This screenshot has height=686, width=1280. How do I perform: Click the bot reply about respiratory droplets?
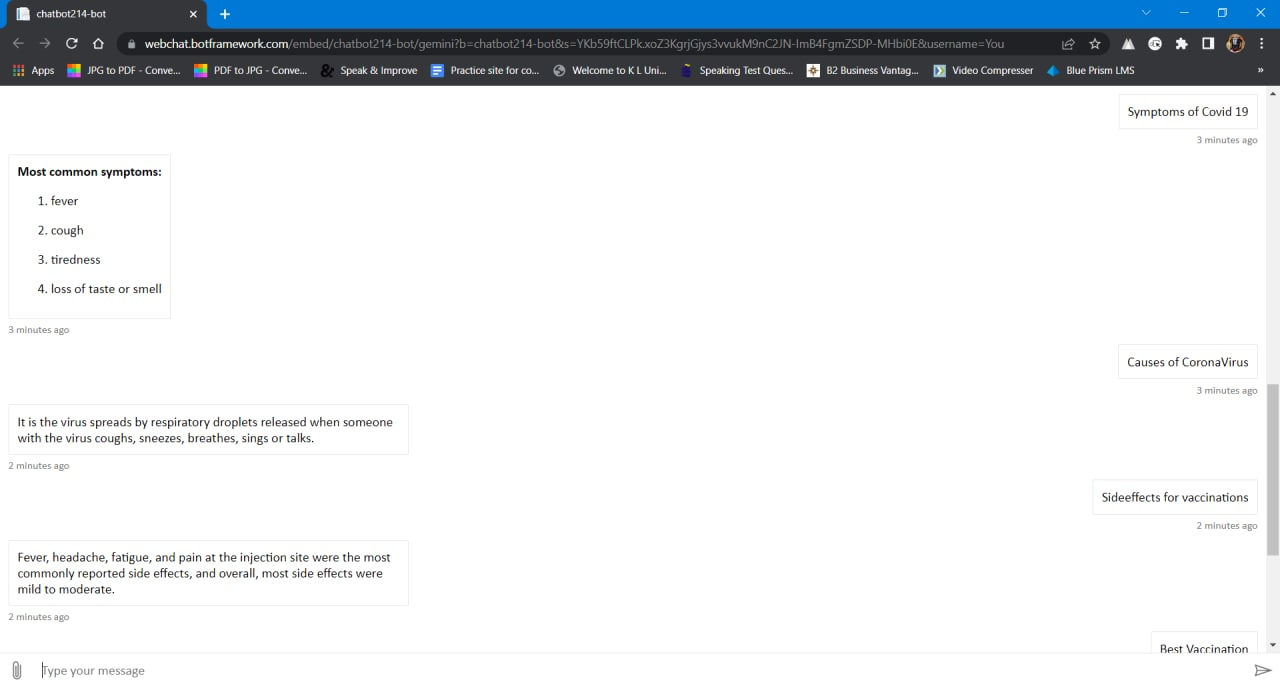[x=208, y=430]
